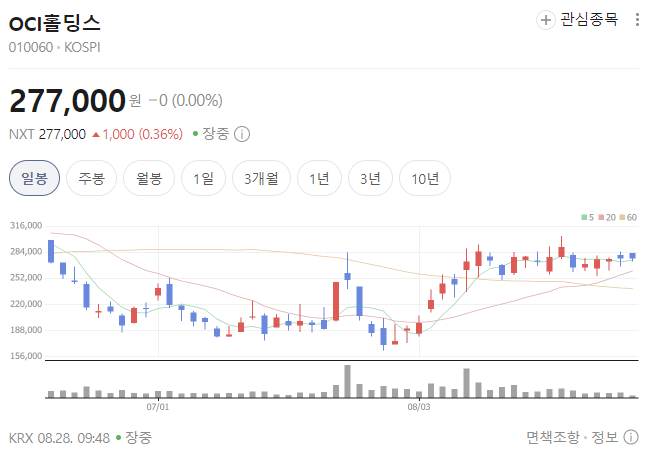Click the 관심종목 watchlist label
The width and height of the screenshot is (652, 458).
coord(589,20)
